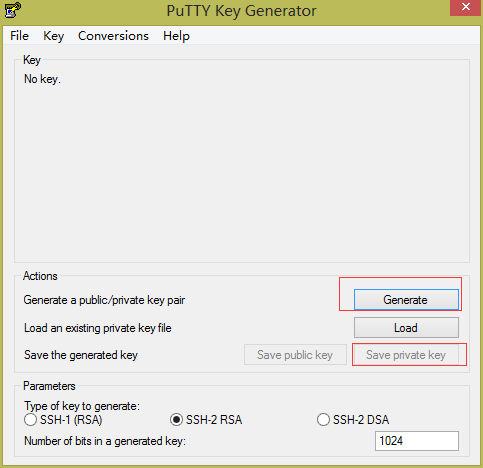Click the number of bits field showing 1024
This screenshot has height=468, width=483.
tap(417, 441)
